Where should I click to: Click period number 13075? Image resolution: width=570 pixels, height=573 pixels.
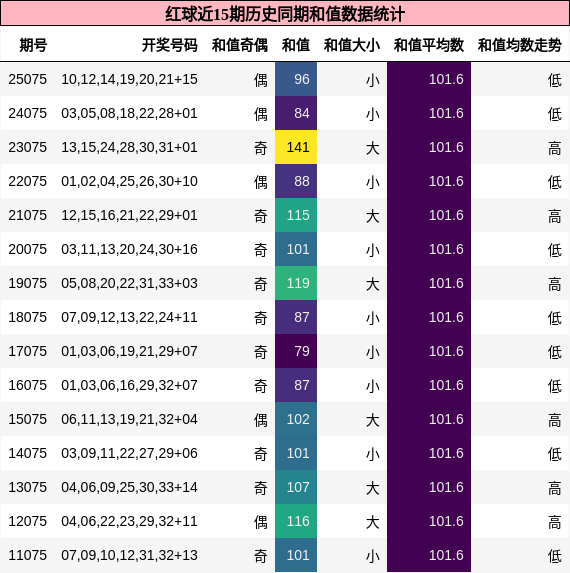coord(27,487)
